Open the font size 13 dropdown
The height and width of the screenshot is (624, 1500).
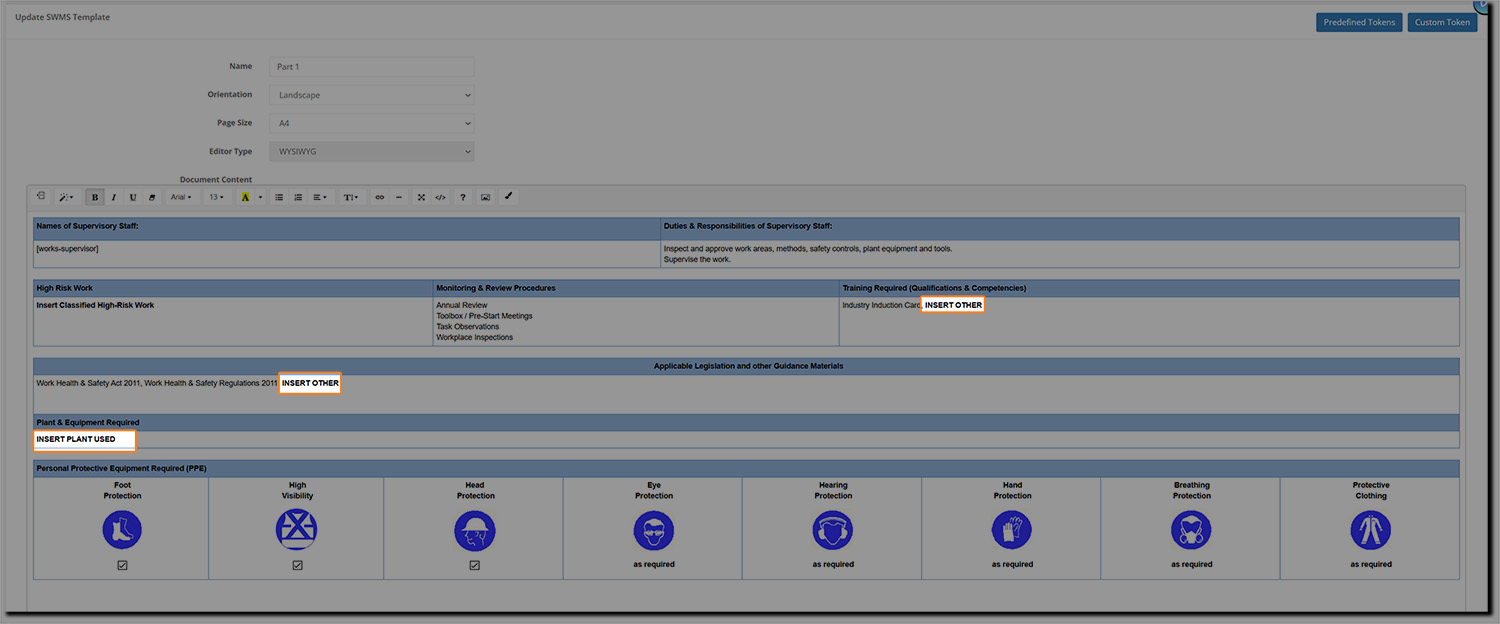[x=216, y=197]
